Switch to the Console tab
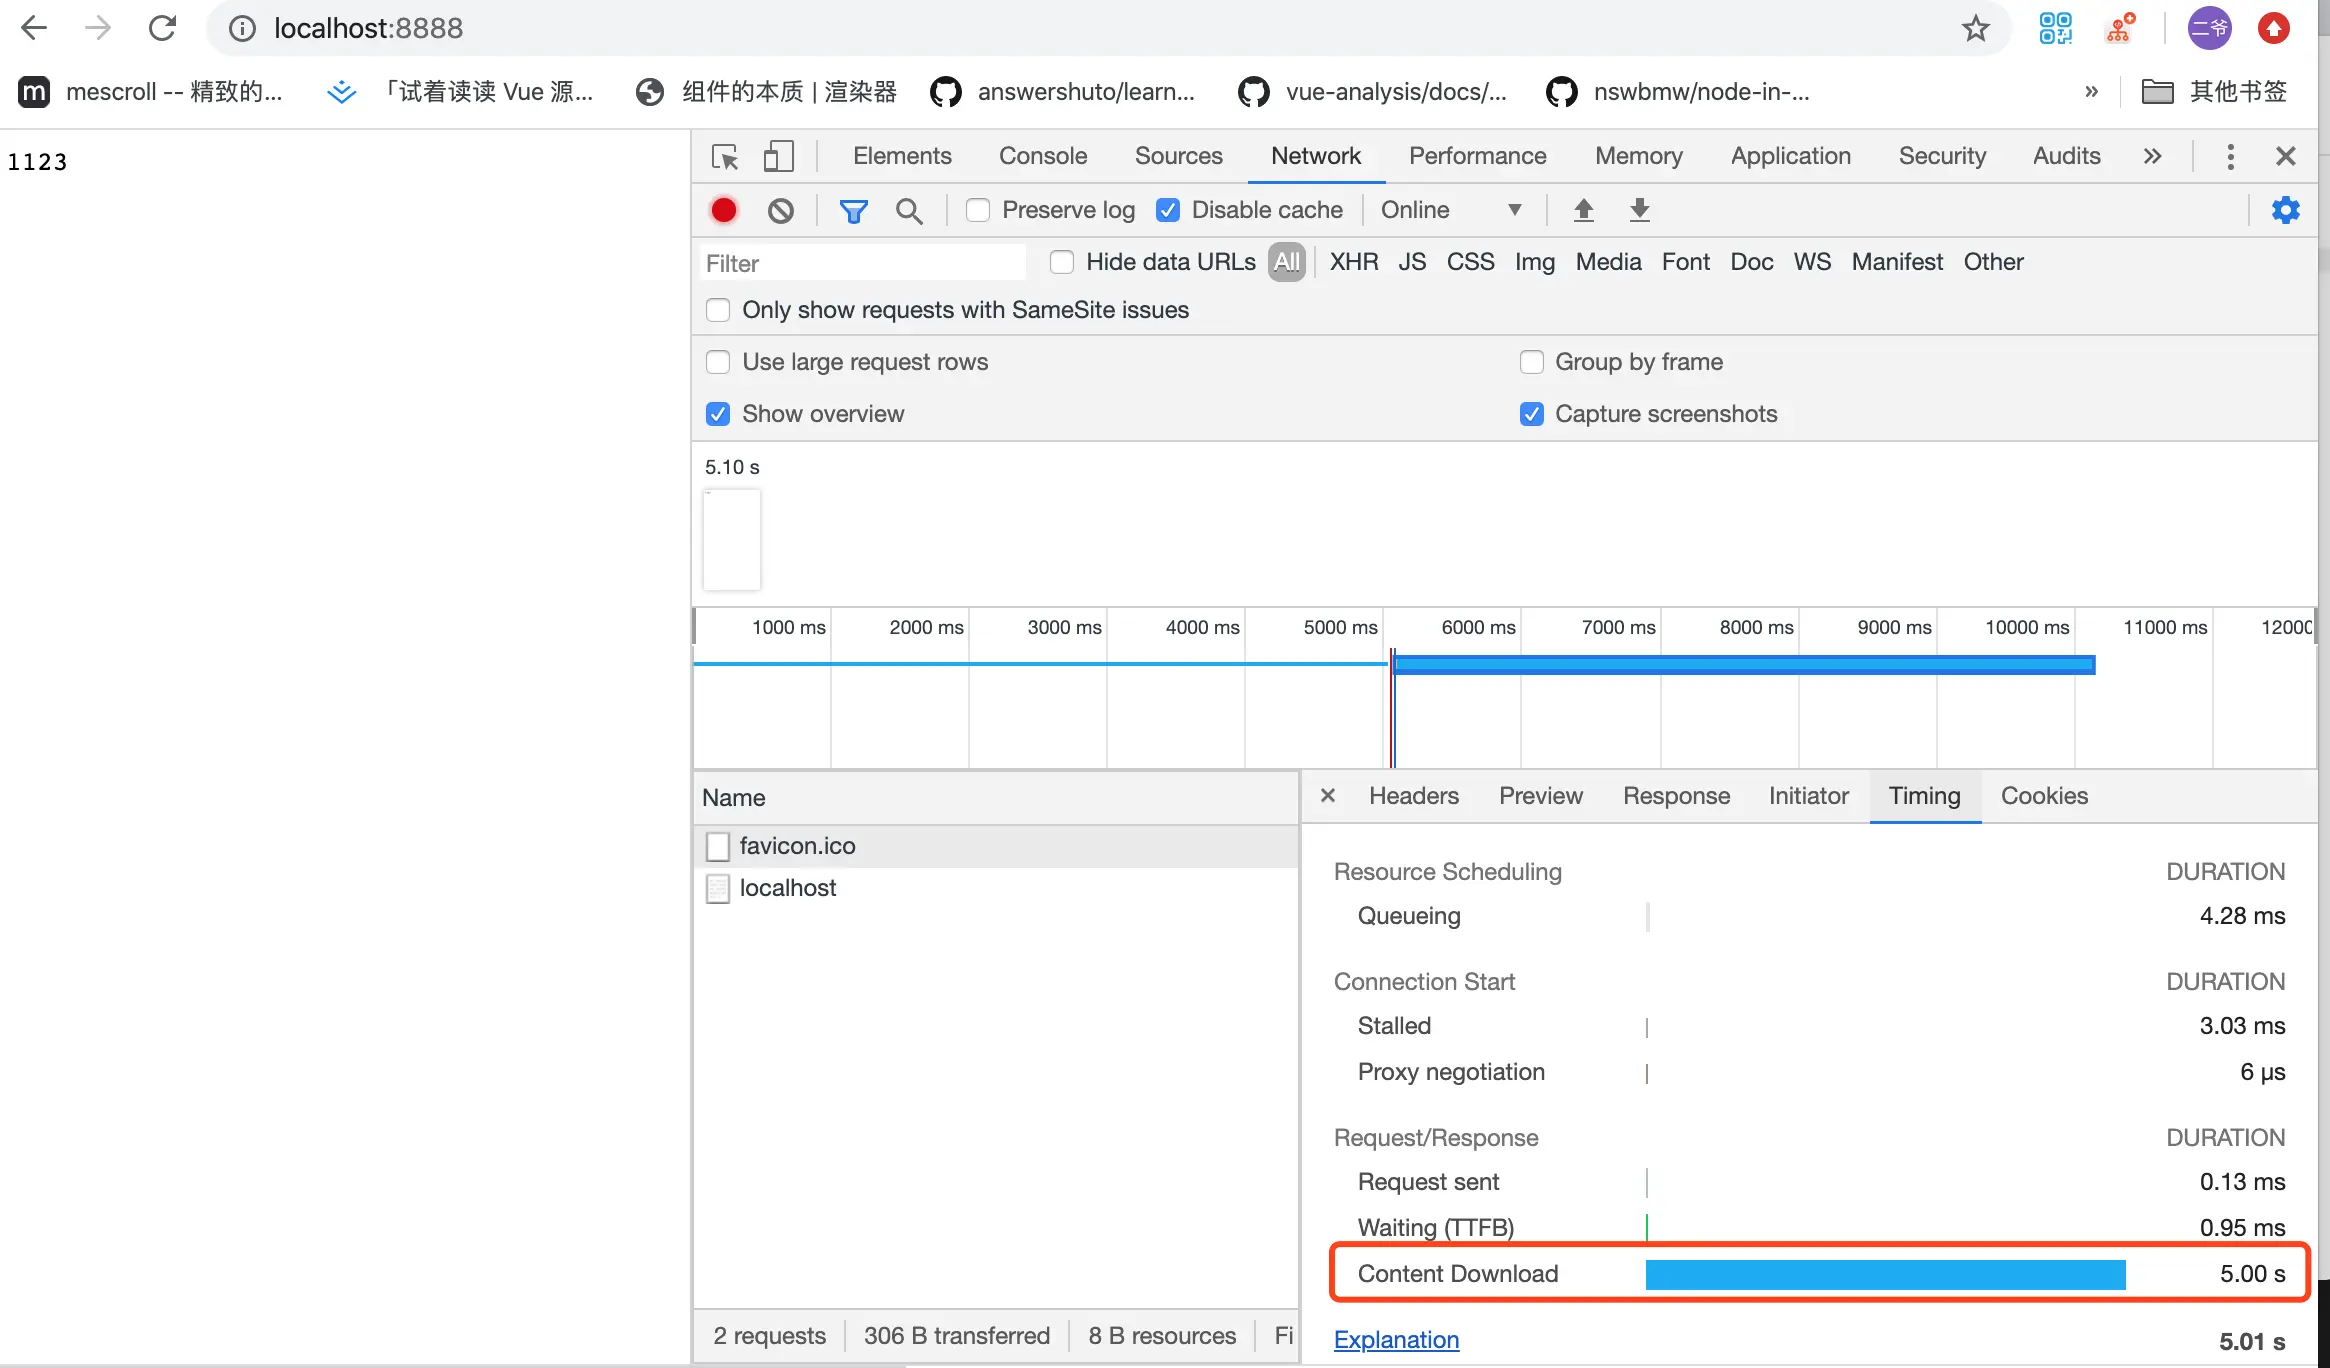 1042,156
